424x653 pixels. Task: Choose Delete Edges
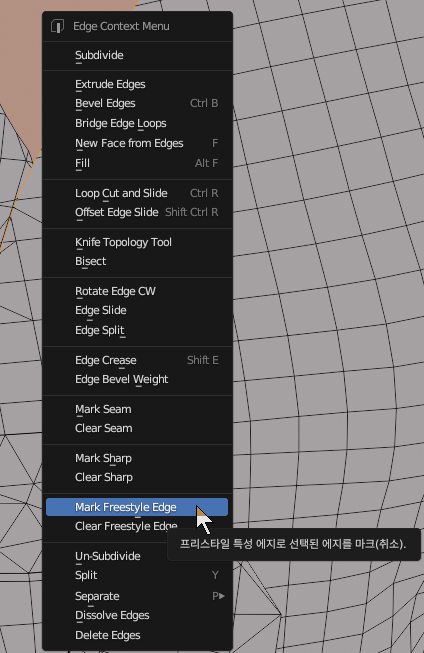tap(137, 636)
